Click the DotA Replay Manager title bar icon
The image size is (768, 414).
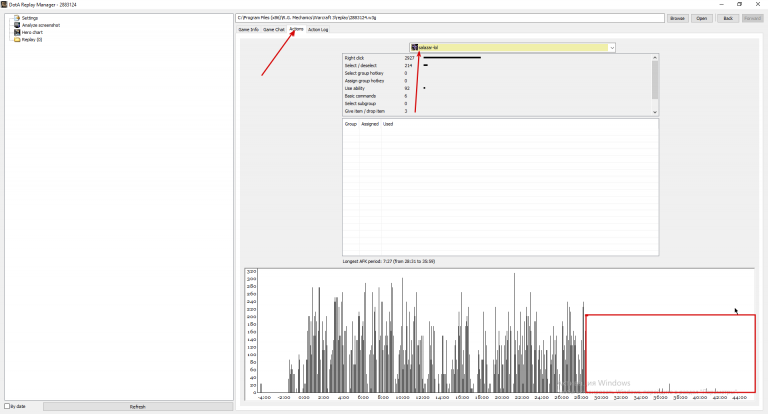4,4
